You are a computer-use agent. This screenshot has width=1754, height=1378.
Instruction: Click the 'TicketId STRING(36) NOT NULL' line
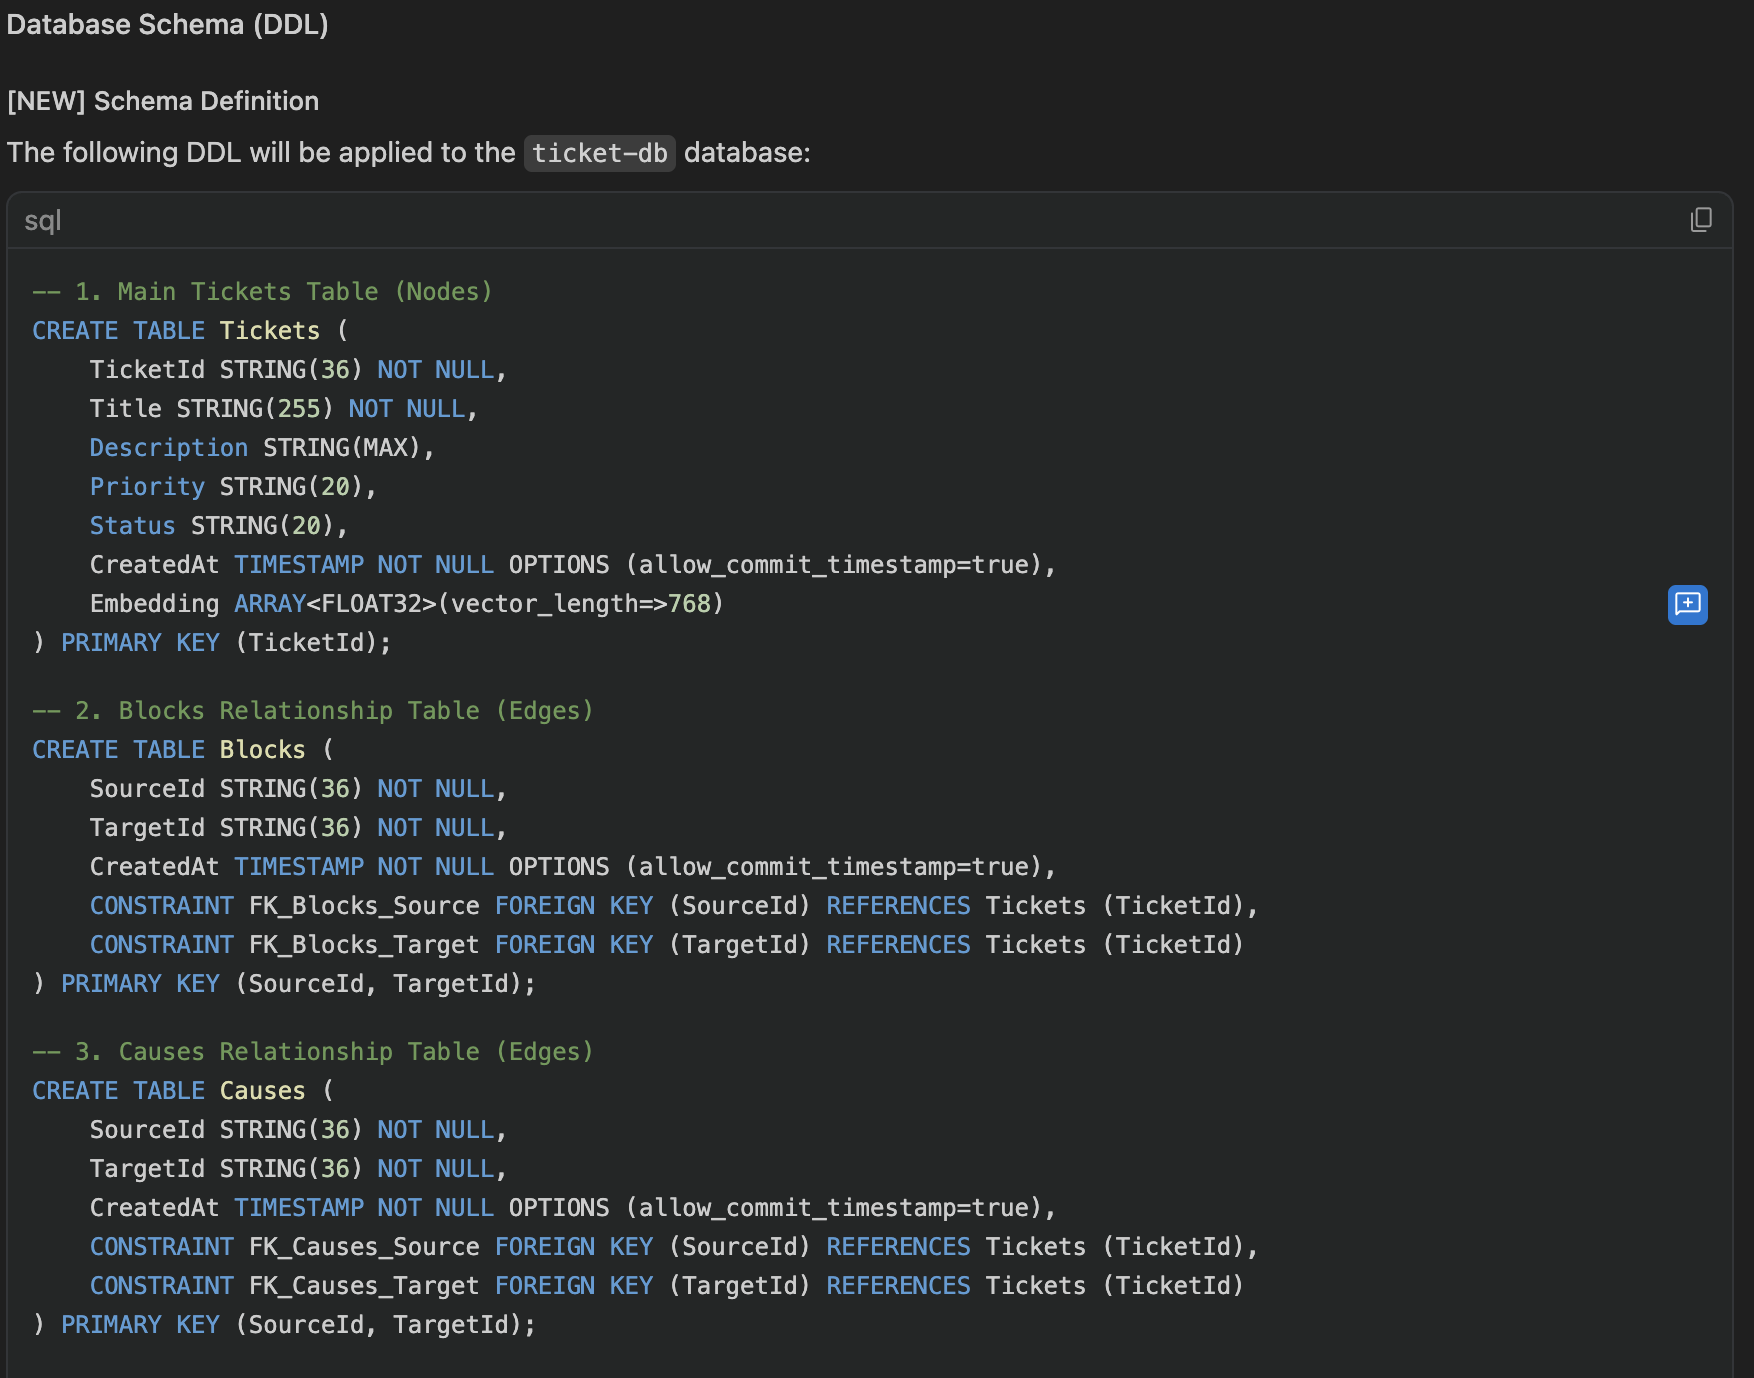click(x=298, y=369)
